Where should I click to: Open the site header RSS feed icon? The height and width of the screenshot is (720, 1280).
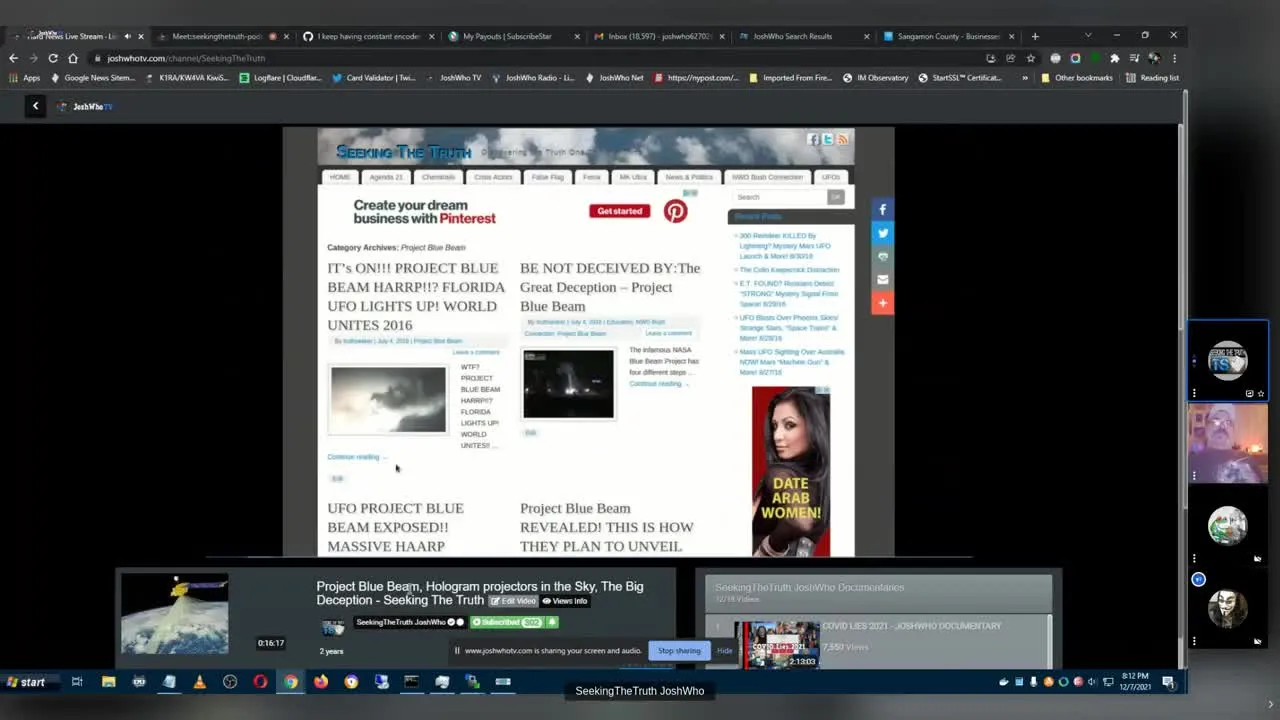click(842, 139)
